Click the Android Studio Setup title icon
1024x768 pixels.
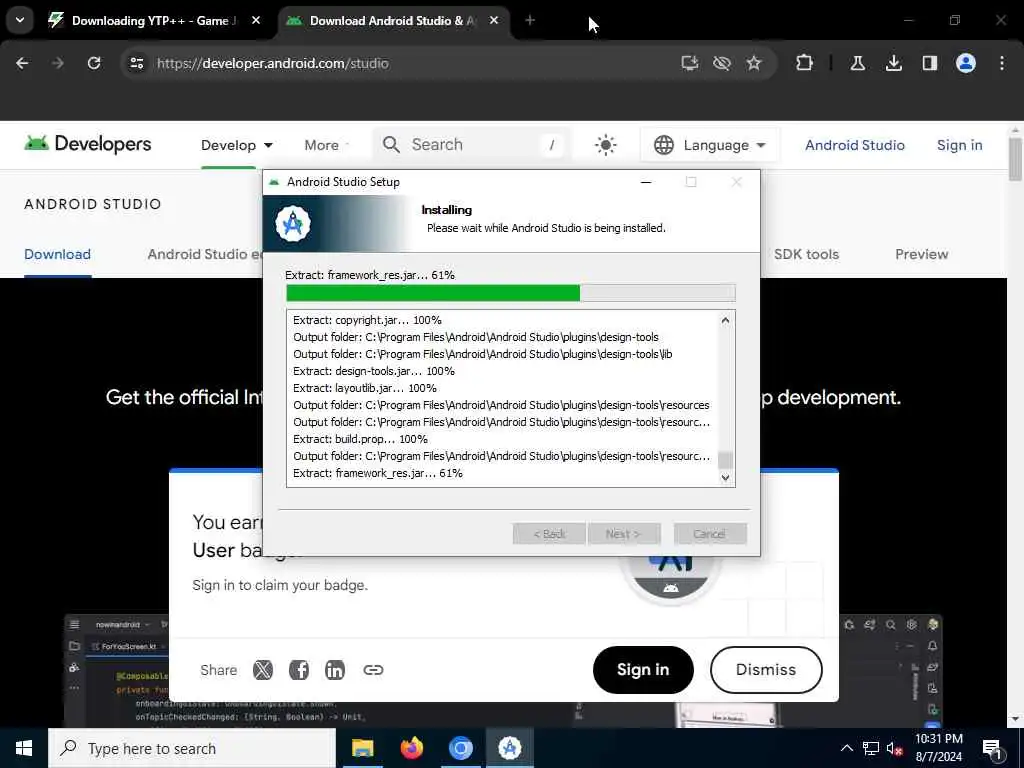[x=274, y=182]
